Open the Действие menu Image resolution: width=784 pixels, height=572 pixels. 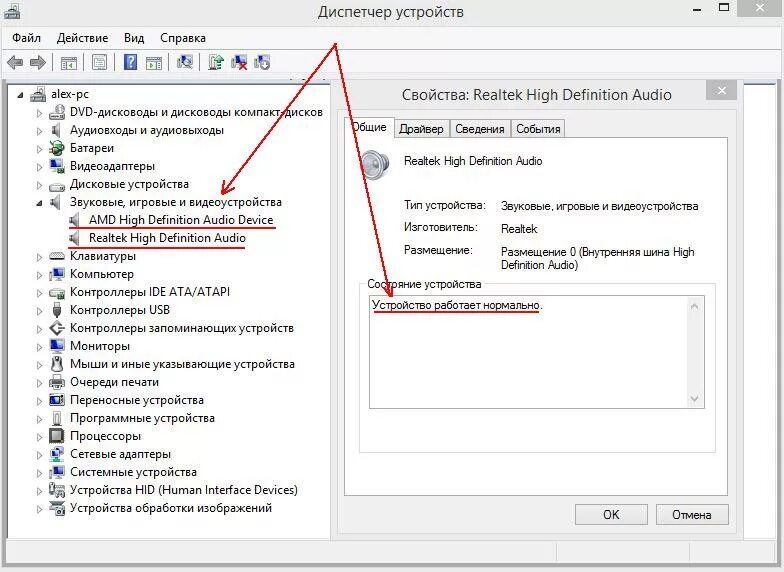[82, 38]
